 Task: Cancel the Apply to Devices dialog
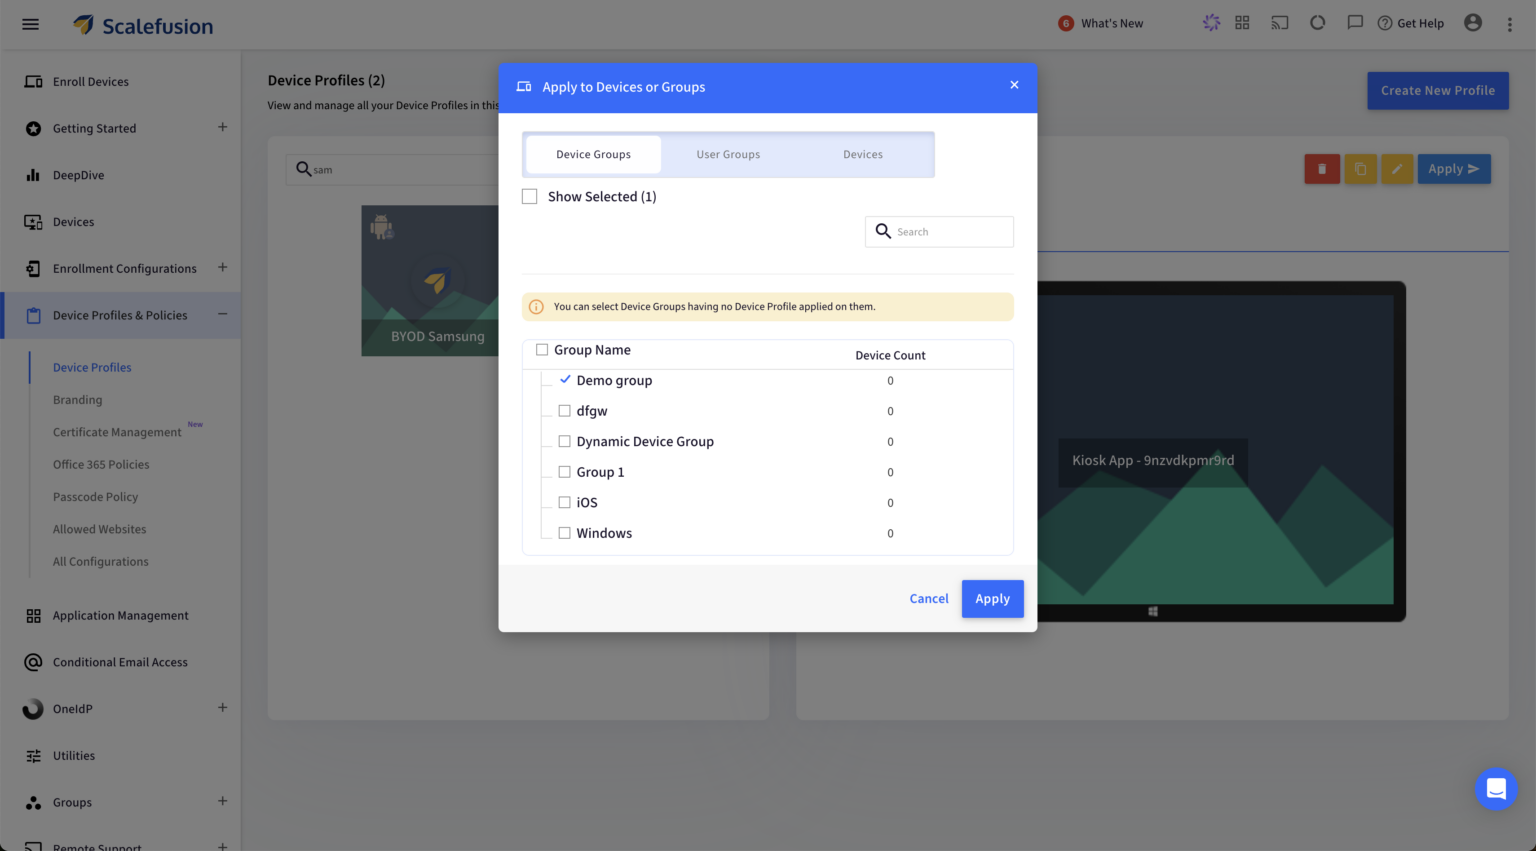coord(928,598)
